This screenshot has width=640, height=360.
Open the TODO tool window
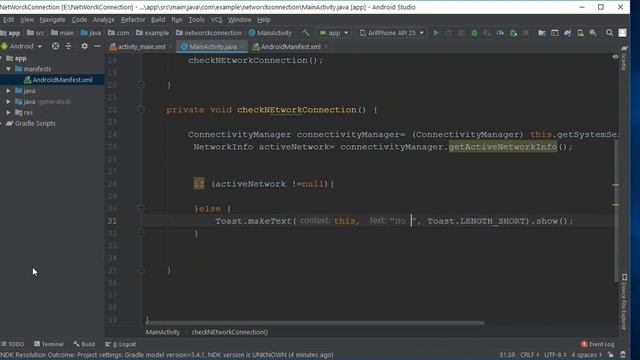click(x=13, y=344)
